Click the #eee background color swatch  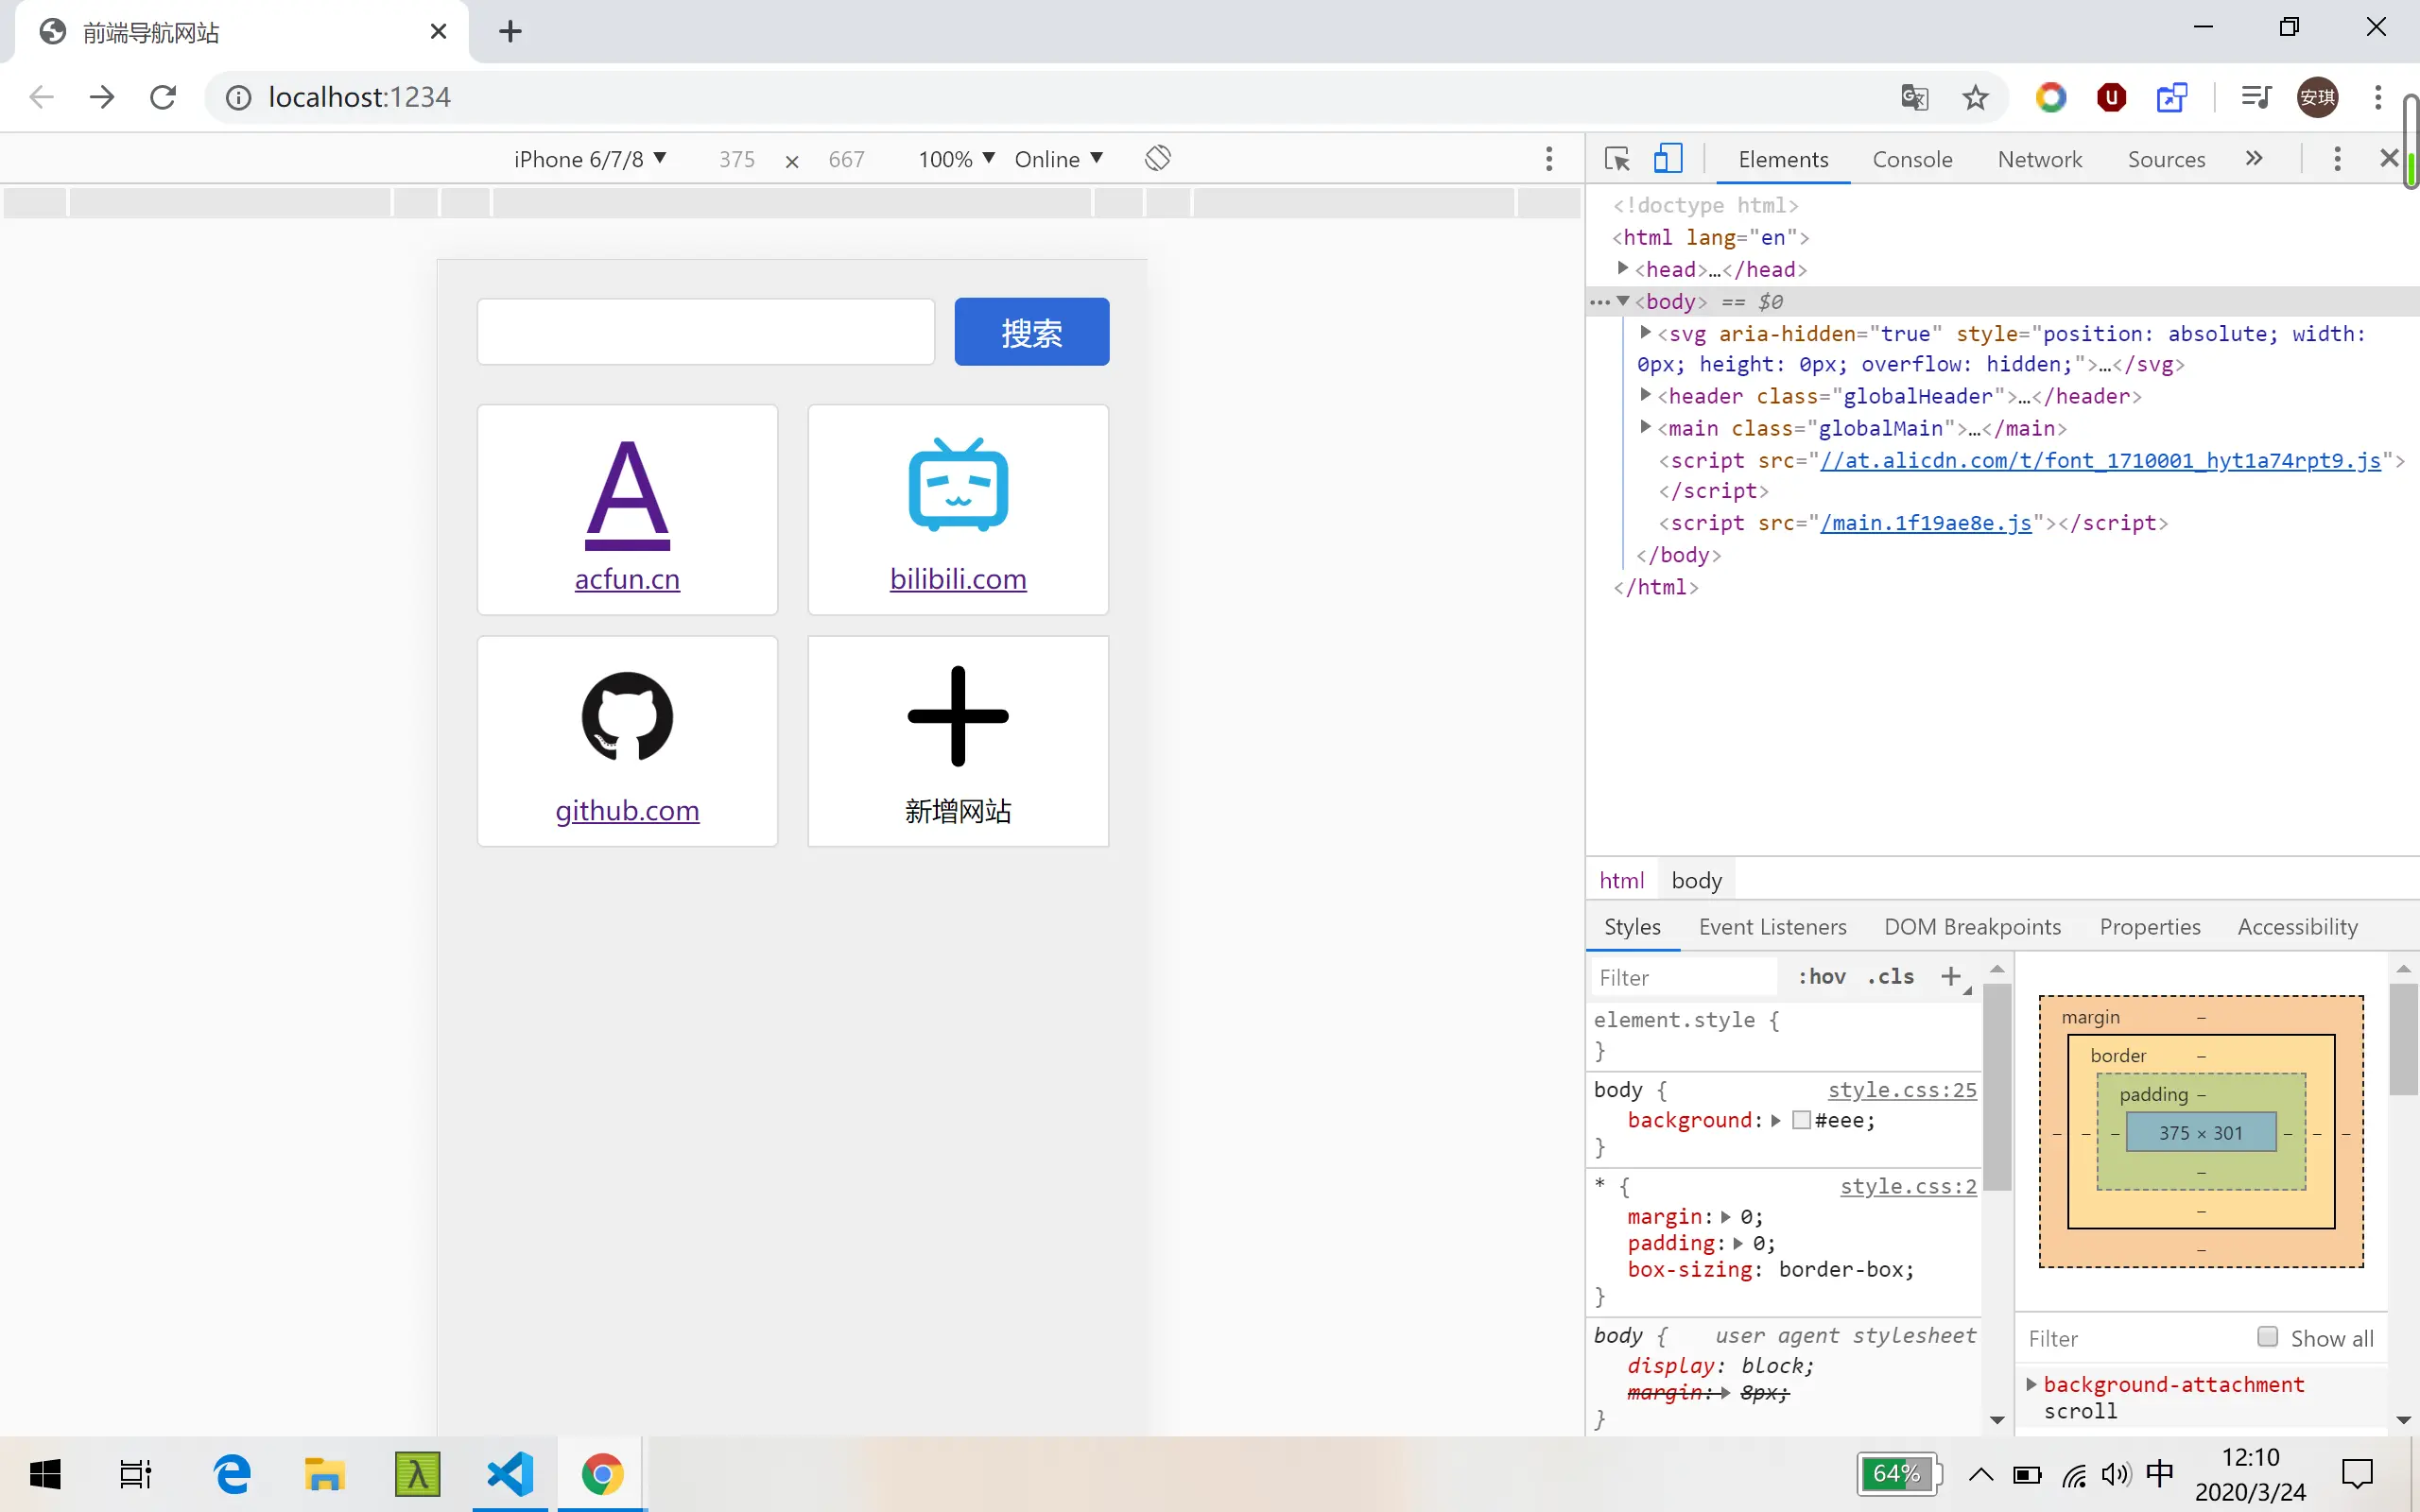click(1801, 1120)
